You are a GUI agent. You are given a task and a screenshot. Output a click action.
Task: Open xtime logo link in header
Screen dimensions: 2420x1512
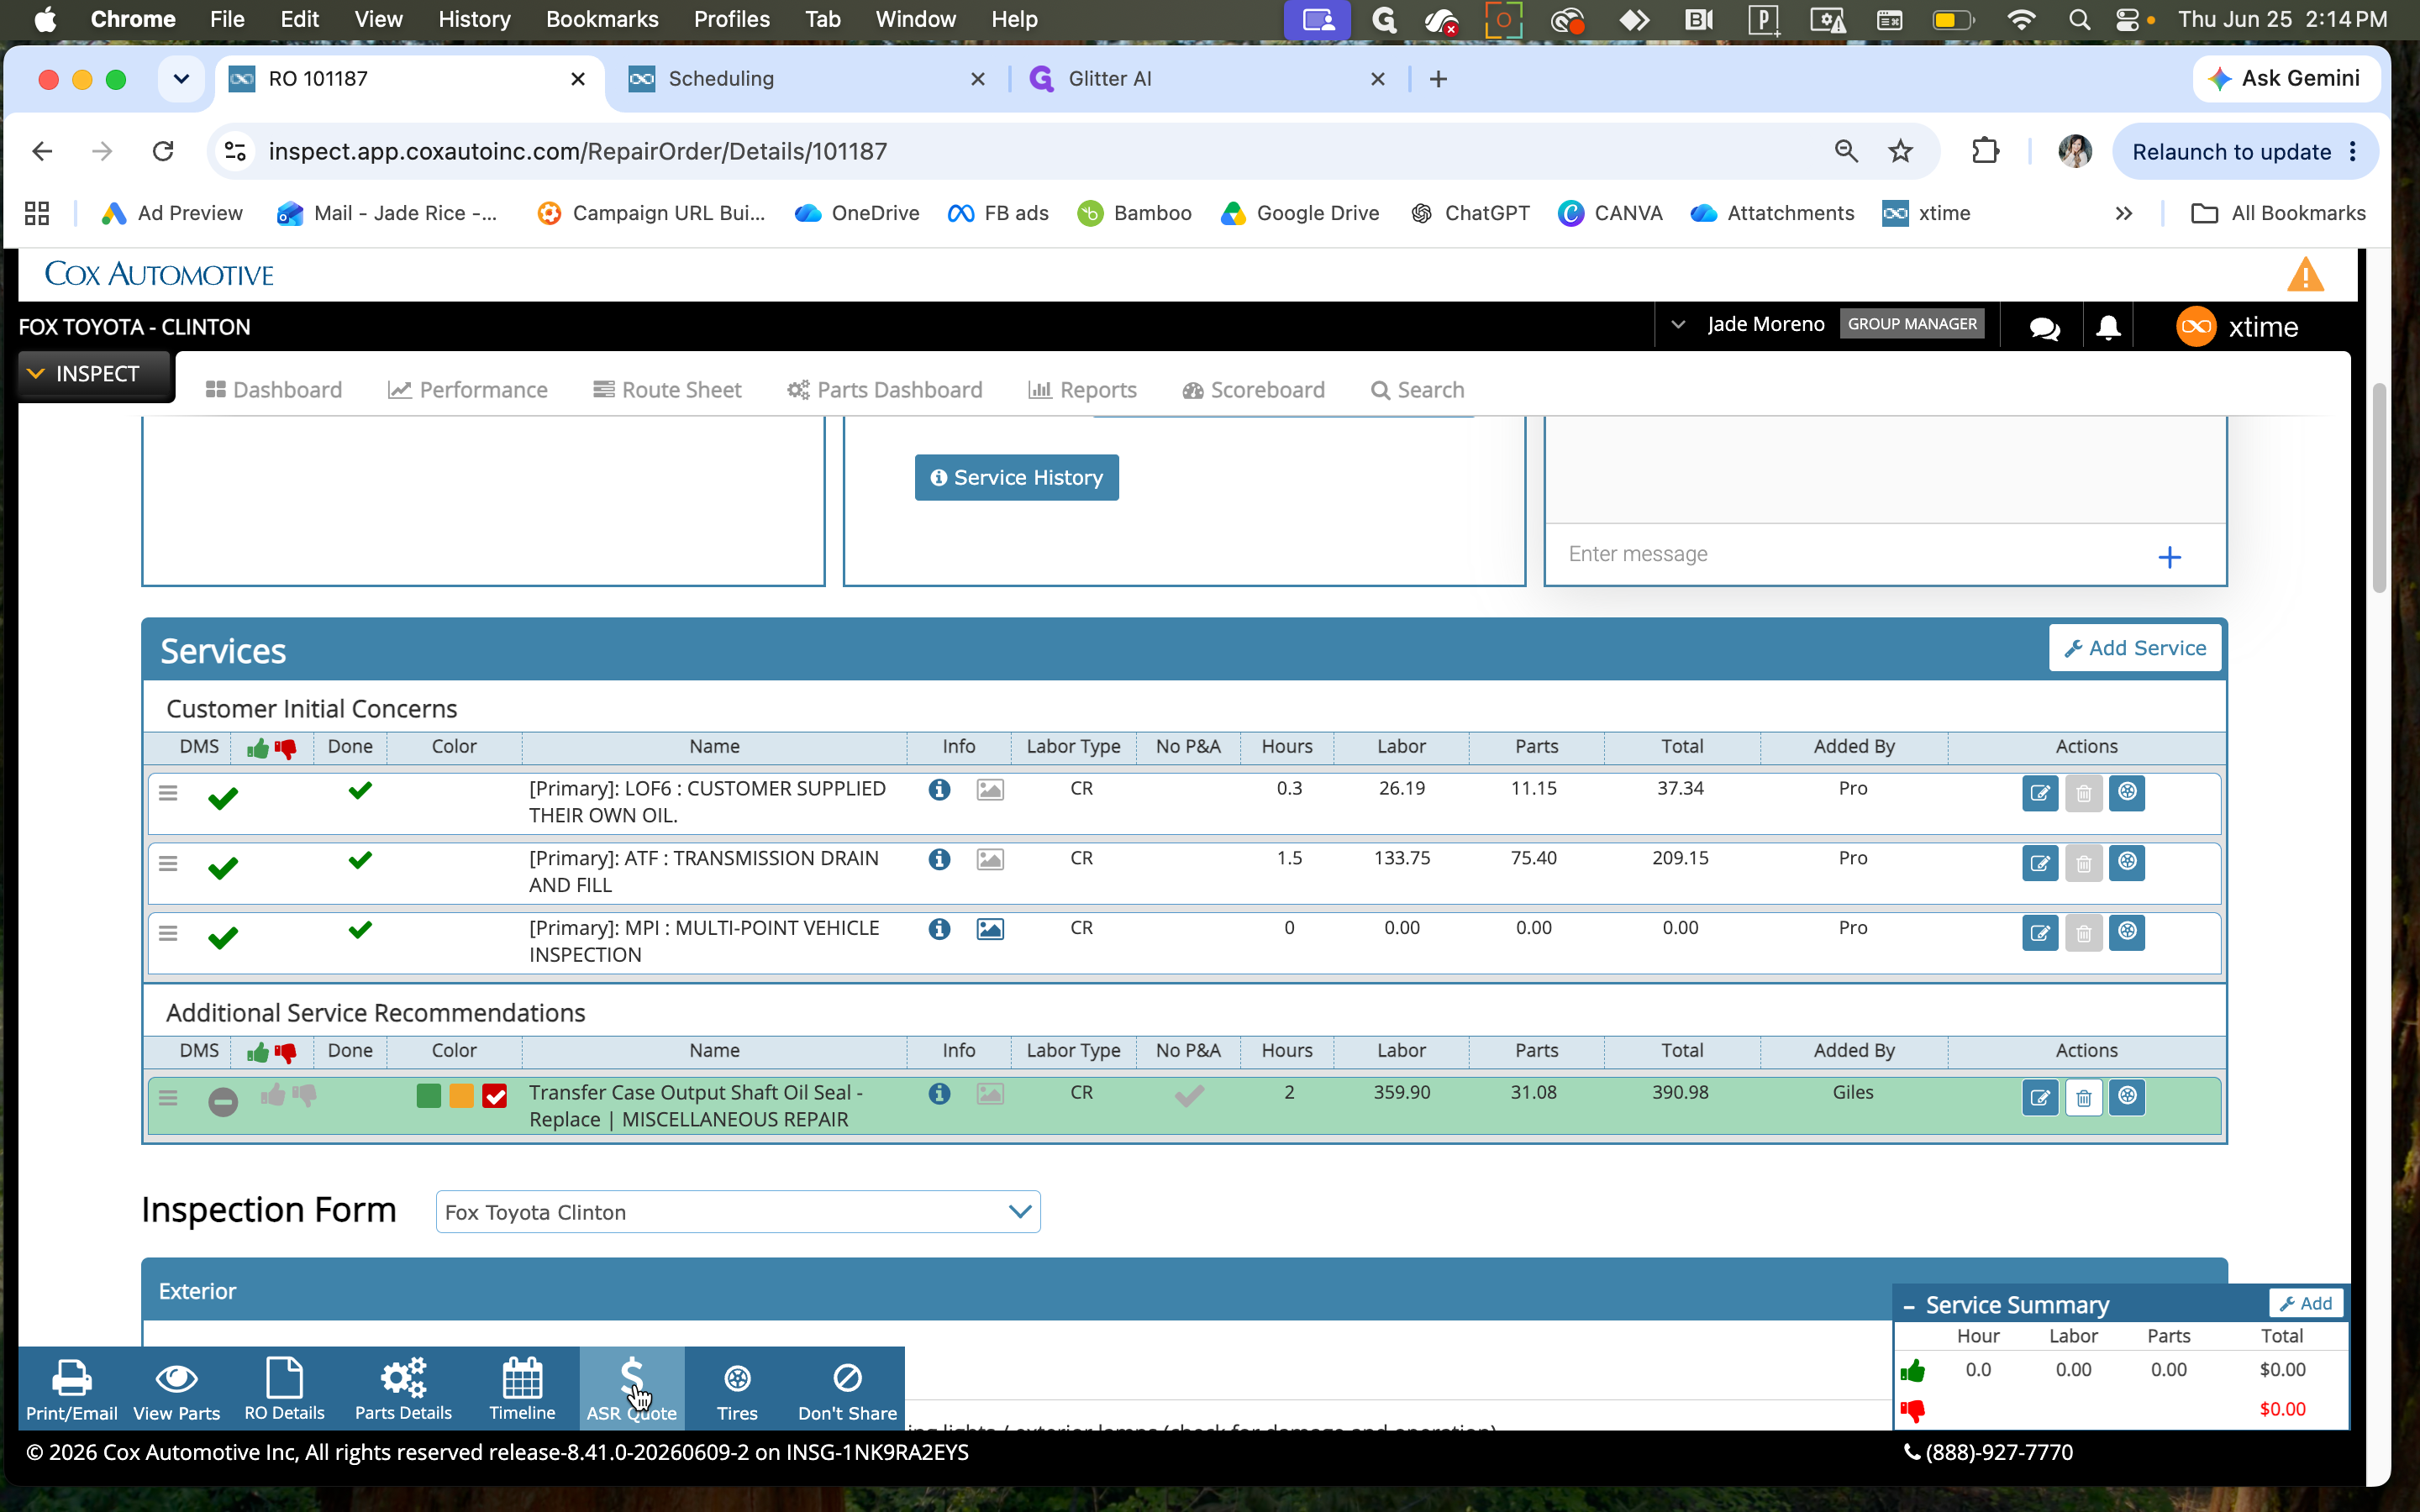tap(2237, 327)
